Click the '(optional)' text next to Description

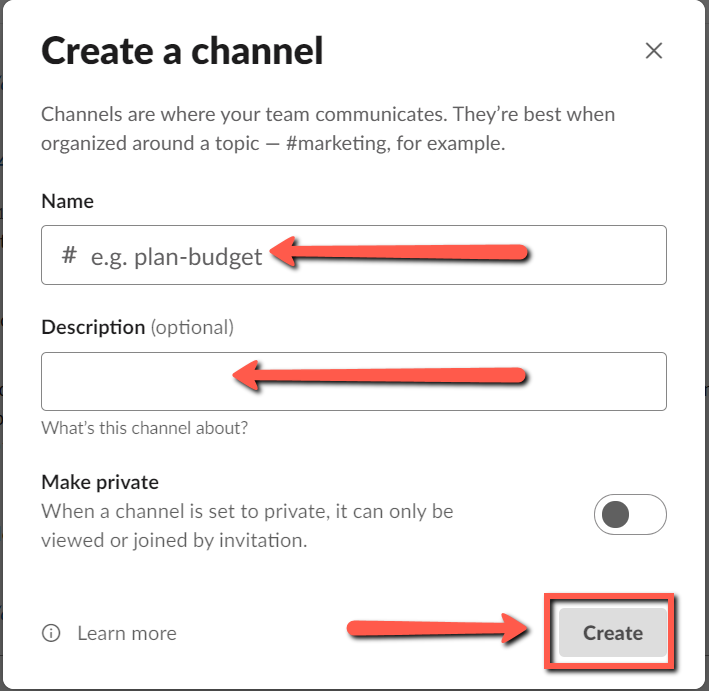click(x=192, y=327)
